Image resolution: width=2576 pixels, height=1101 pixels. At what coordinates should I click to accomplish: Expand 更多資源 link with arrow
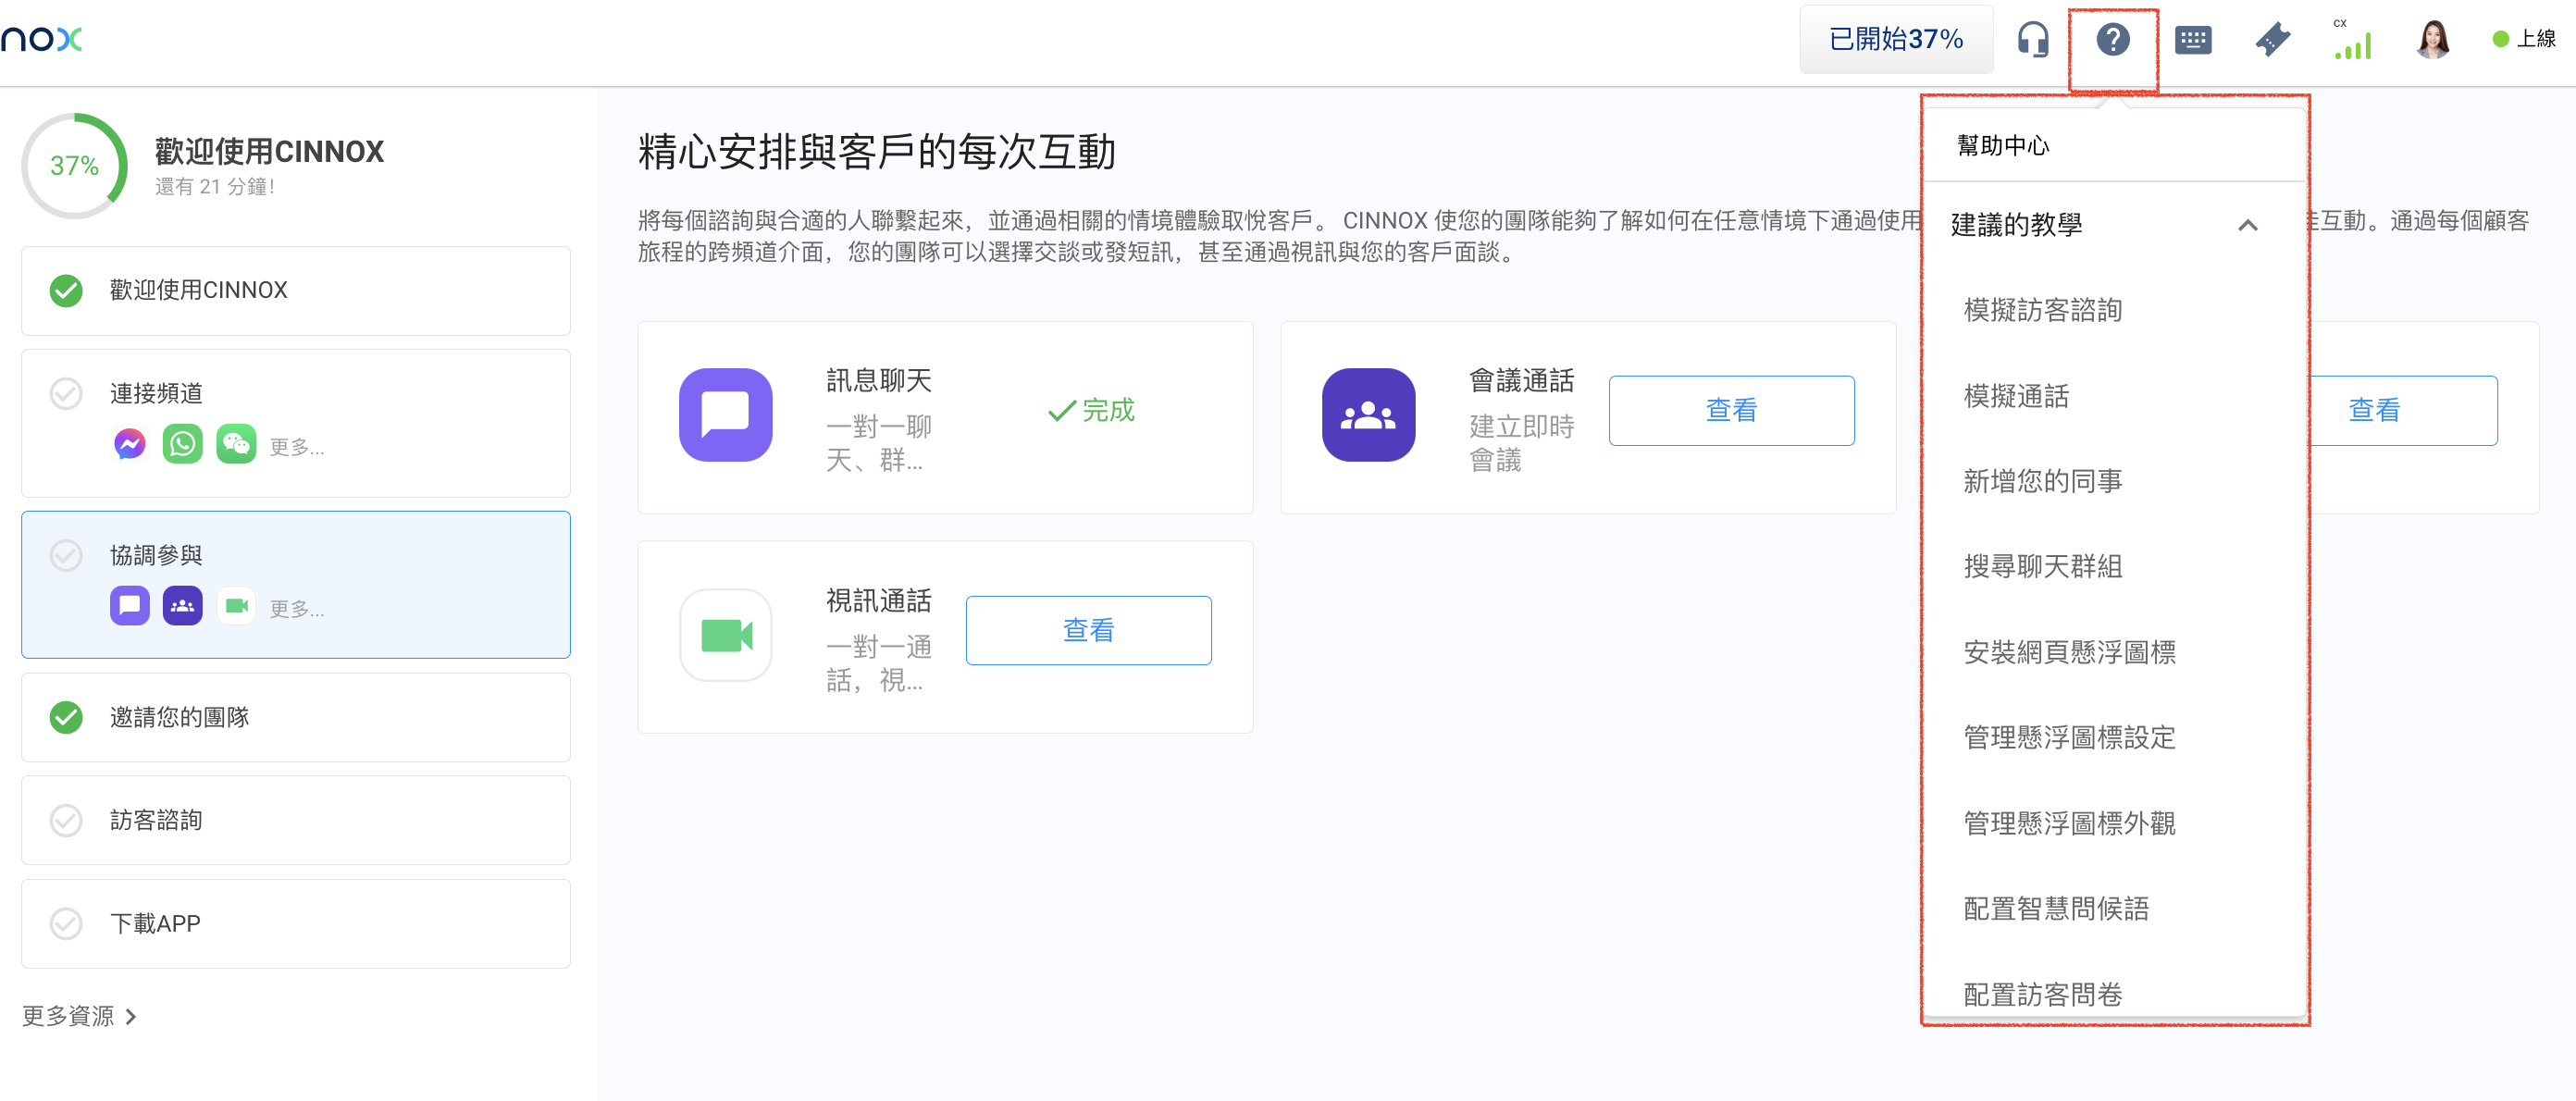[x=79, y=1016]
